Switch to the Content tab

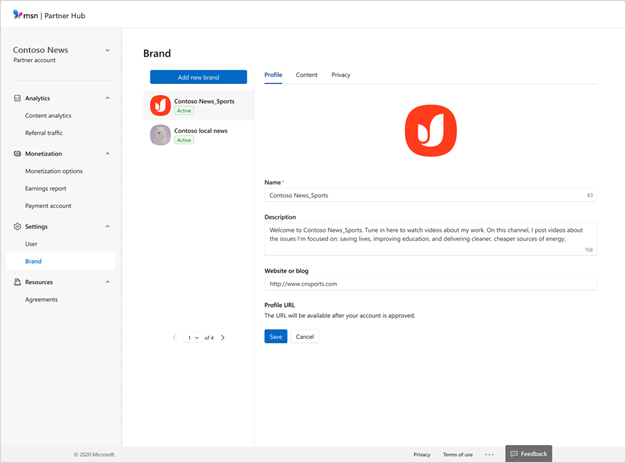click(306, 75)
